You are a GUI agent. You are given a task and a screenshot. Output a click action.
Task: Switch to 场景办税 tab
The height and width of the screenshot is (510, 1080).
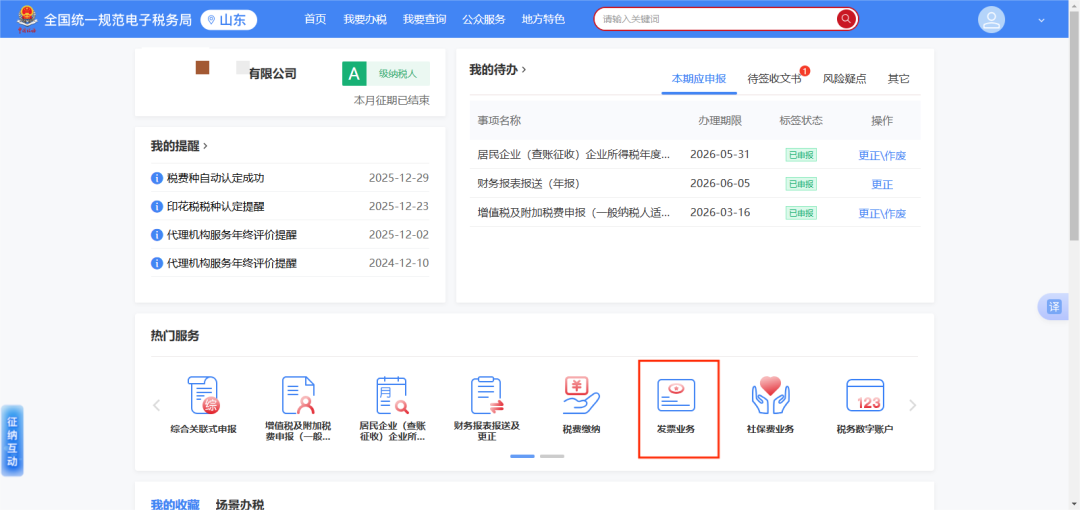[240, 504]
